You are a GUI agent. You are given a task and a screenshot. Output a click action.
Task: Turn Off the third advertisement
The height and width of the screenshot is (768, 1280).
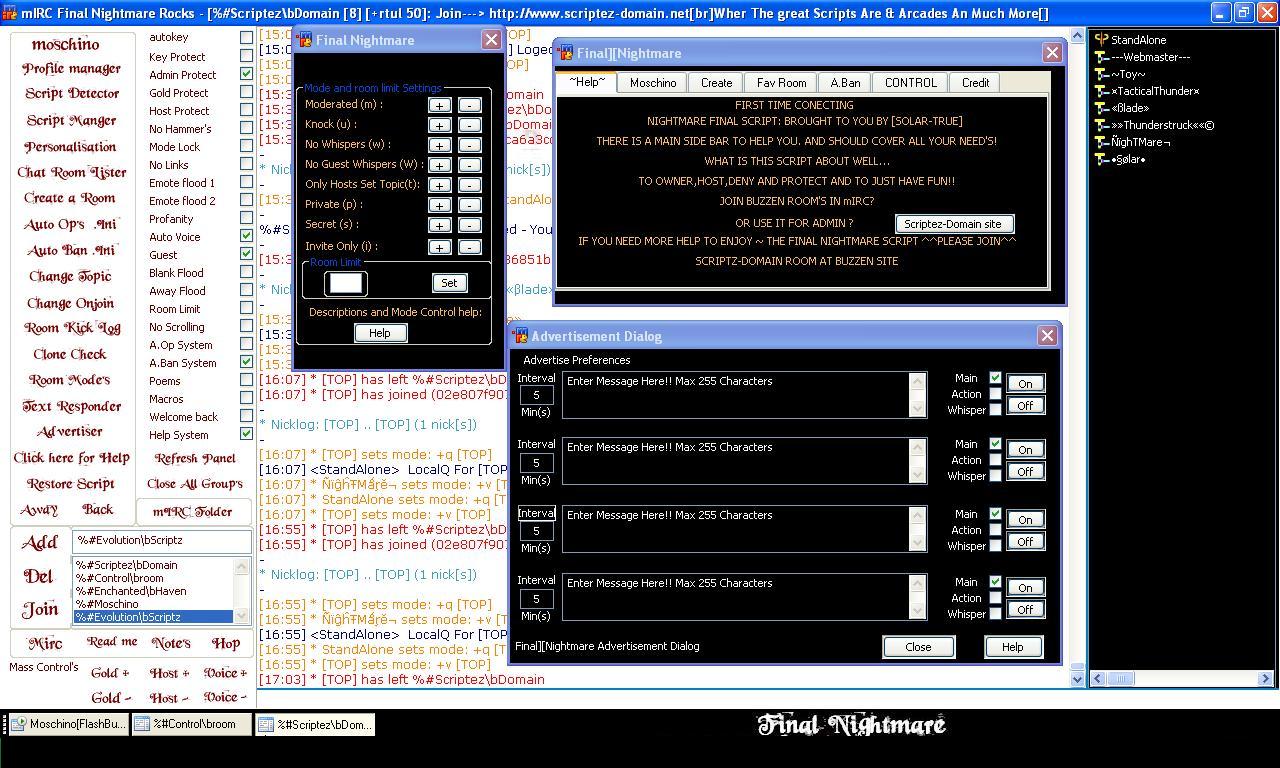1025,541
